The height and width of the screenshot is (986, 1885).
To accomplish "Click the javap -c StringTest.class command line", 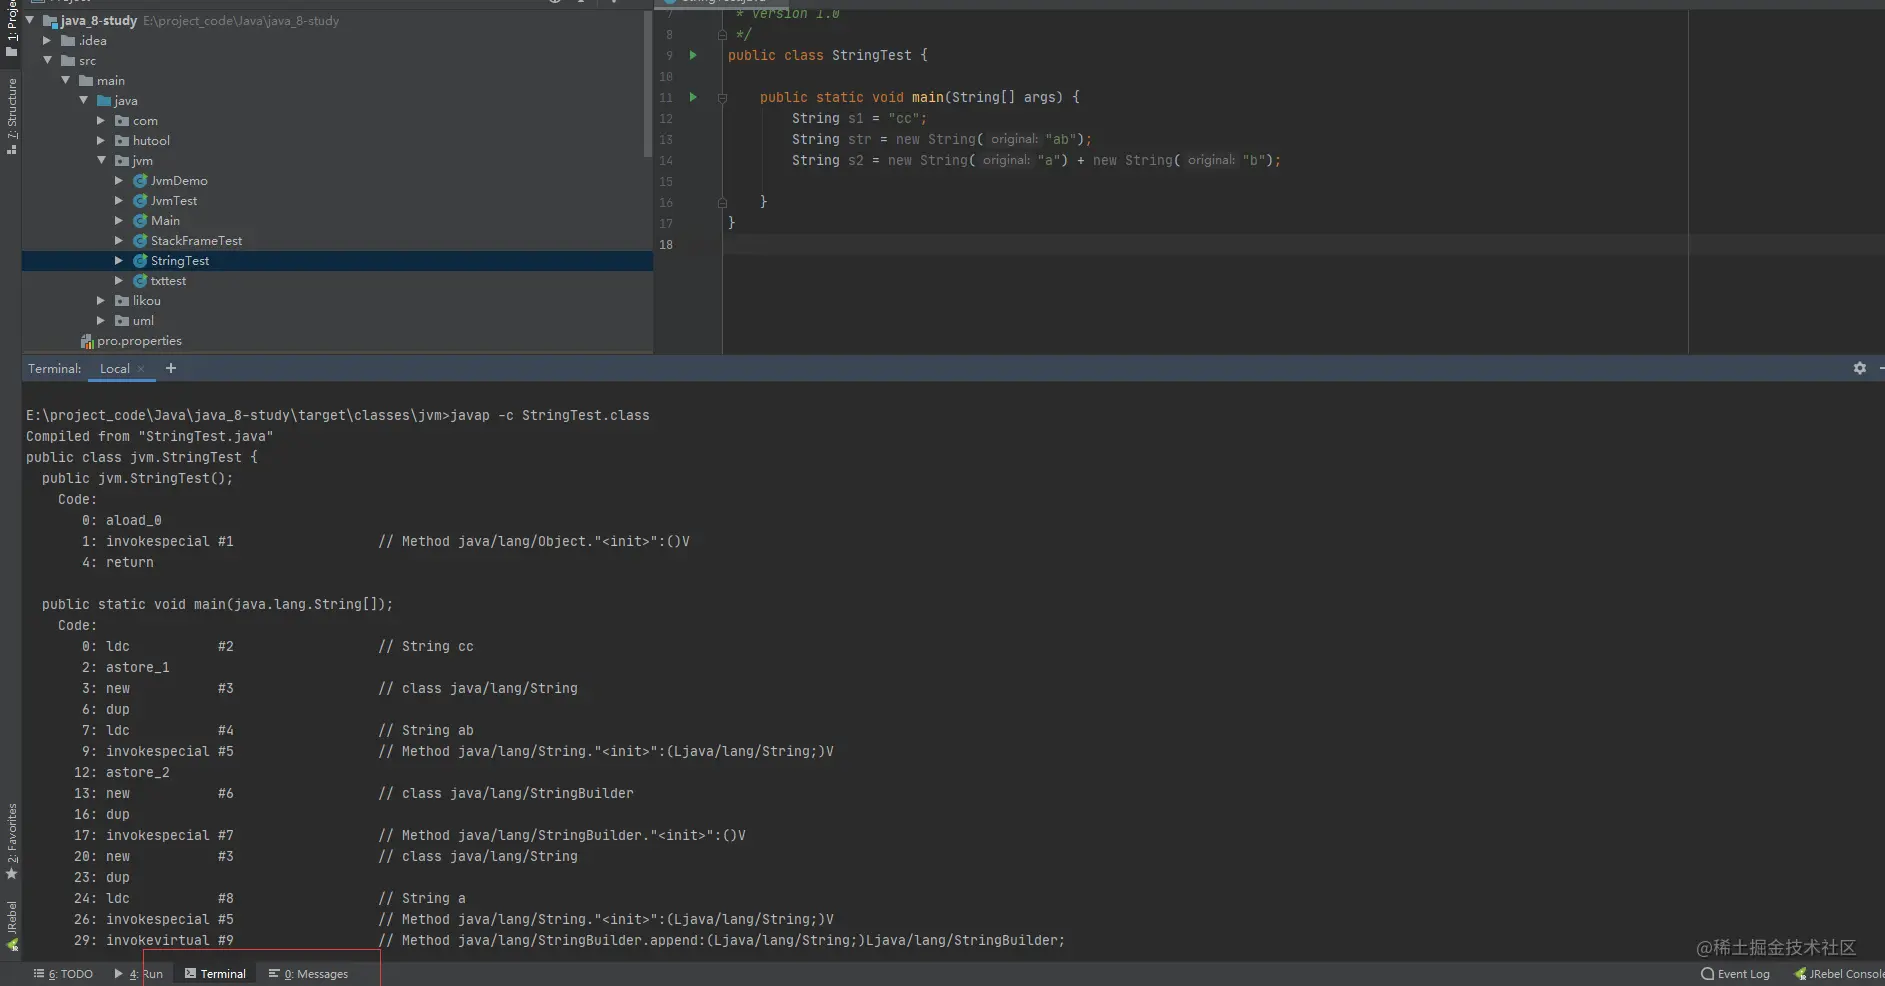I will click(x=338, y=415).
